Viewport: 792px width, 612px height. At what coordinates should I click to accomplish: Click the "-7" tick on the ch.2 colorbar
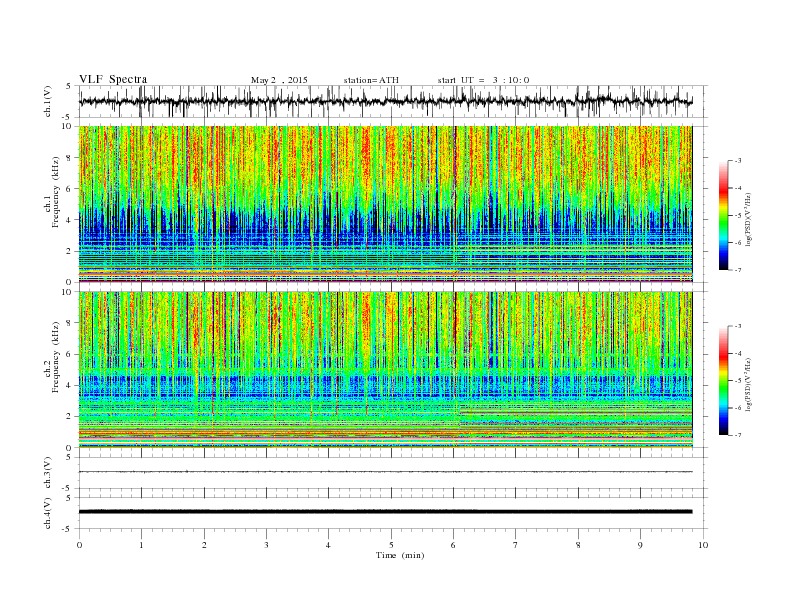pyautogui.click(x=737, y=435)
